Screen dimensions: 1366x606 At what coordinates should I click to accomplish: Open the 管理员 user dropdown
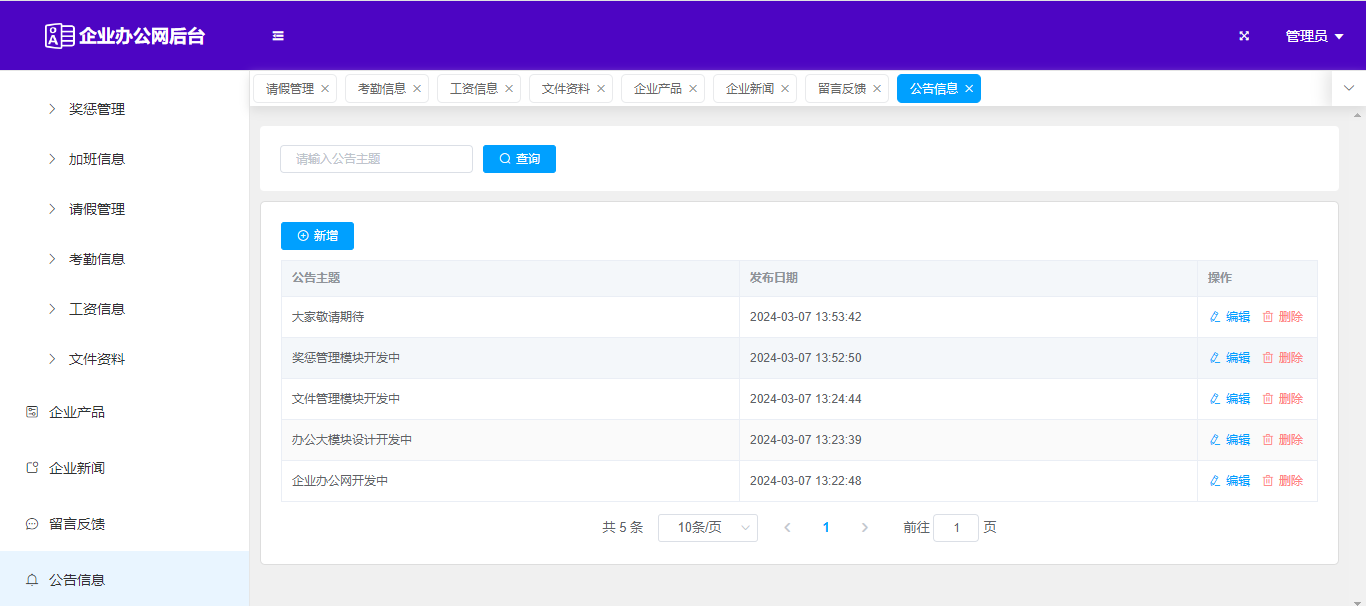(x=1313, y=36)
